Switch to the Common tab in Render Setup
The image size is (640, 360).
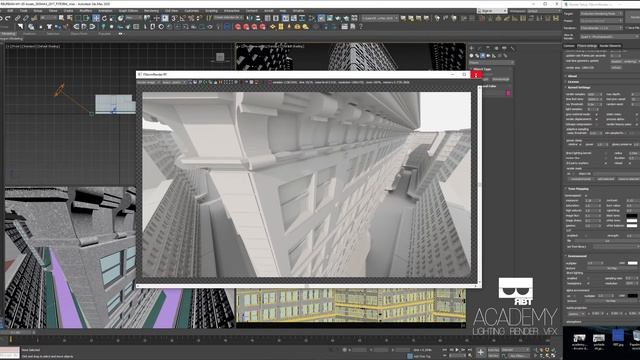(569, 46)
